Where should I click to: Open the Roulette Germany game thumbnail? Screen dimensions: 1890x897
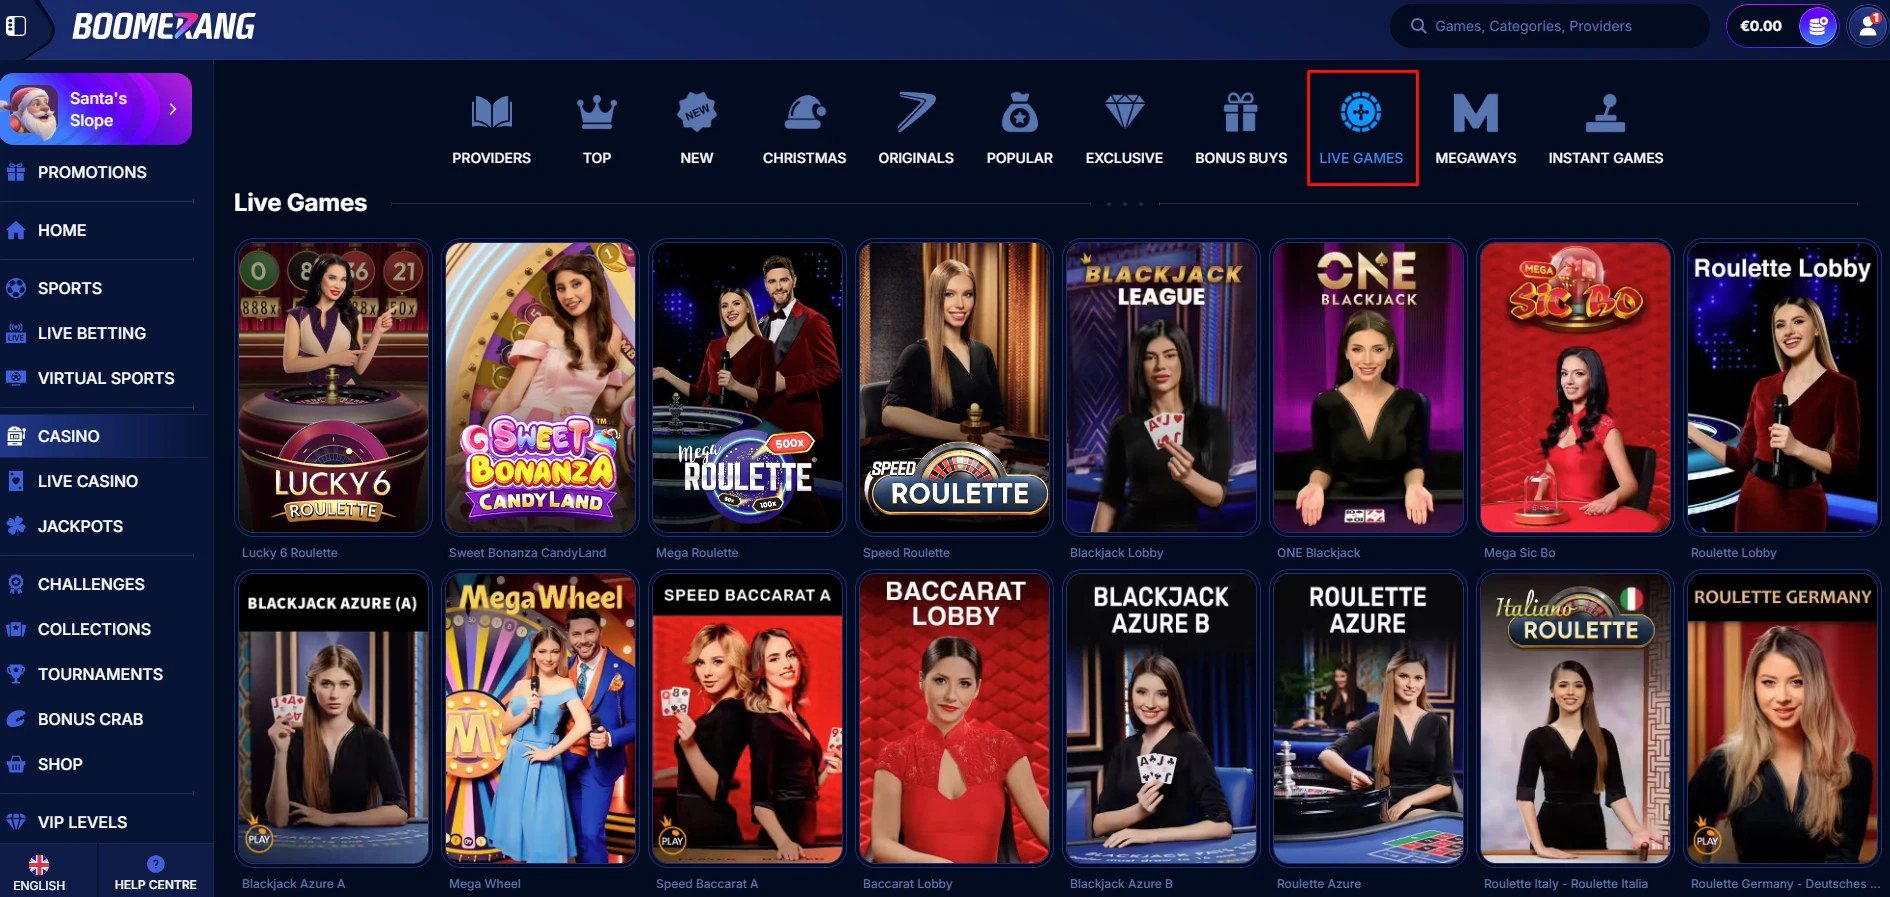tap(1782, 718)
